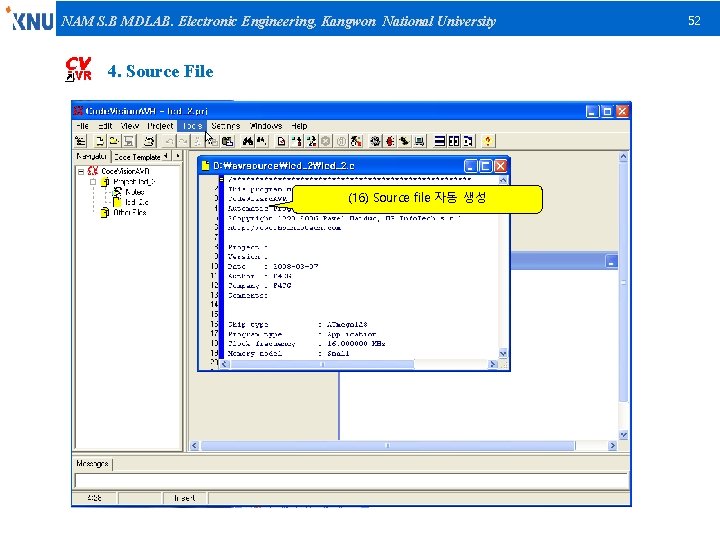Select the Notes item in project tree
The width and height of the screenshot is (720, 540).
point(135,192)
